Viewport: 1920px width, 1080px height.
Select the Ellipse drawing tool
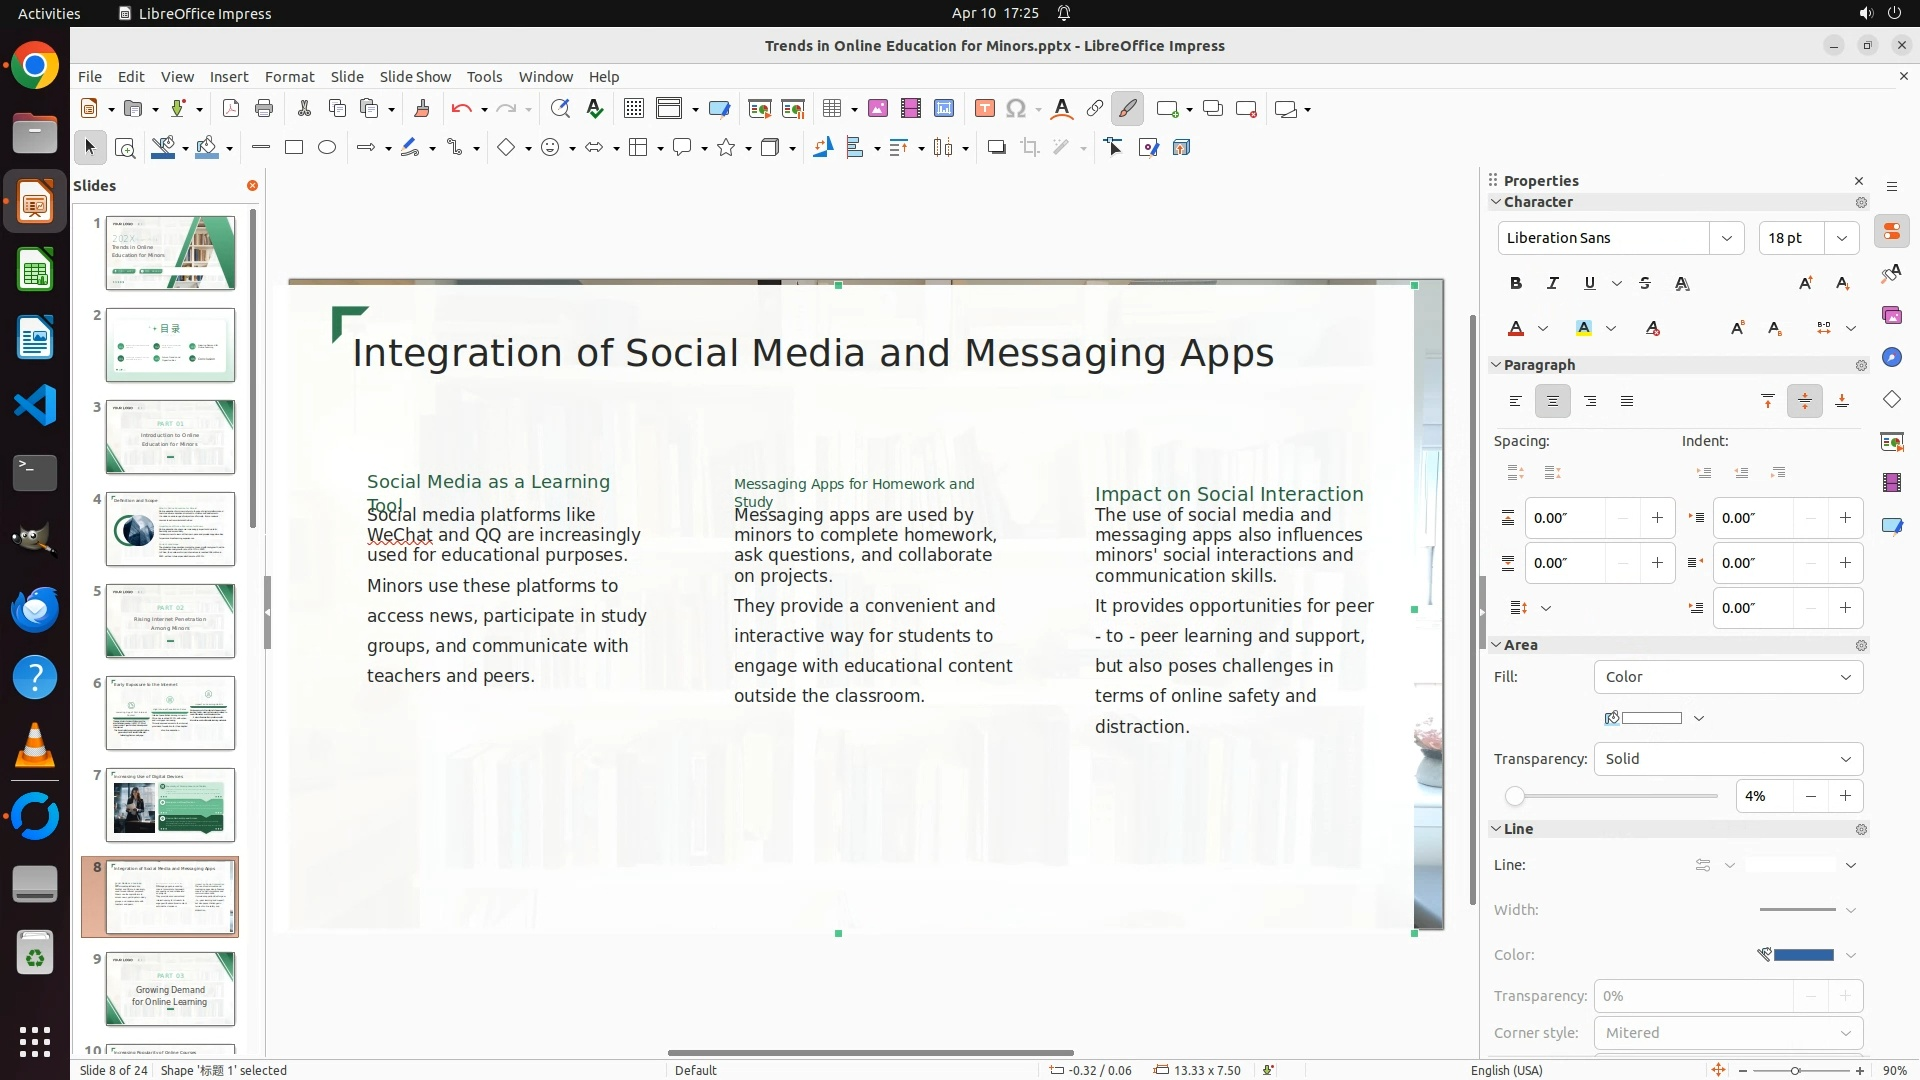(x=327, y=148)
